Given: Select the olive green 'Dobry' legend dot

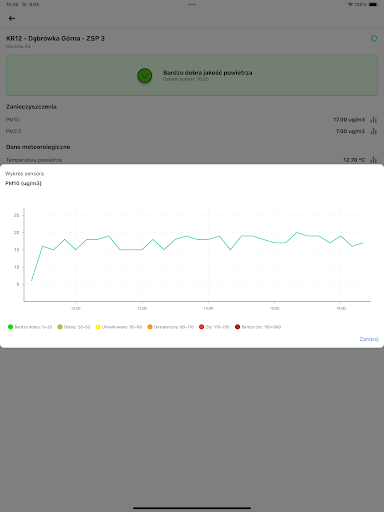Looking at the screenshot, I should pos(60,327).
